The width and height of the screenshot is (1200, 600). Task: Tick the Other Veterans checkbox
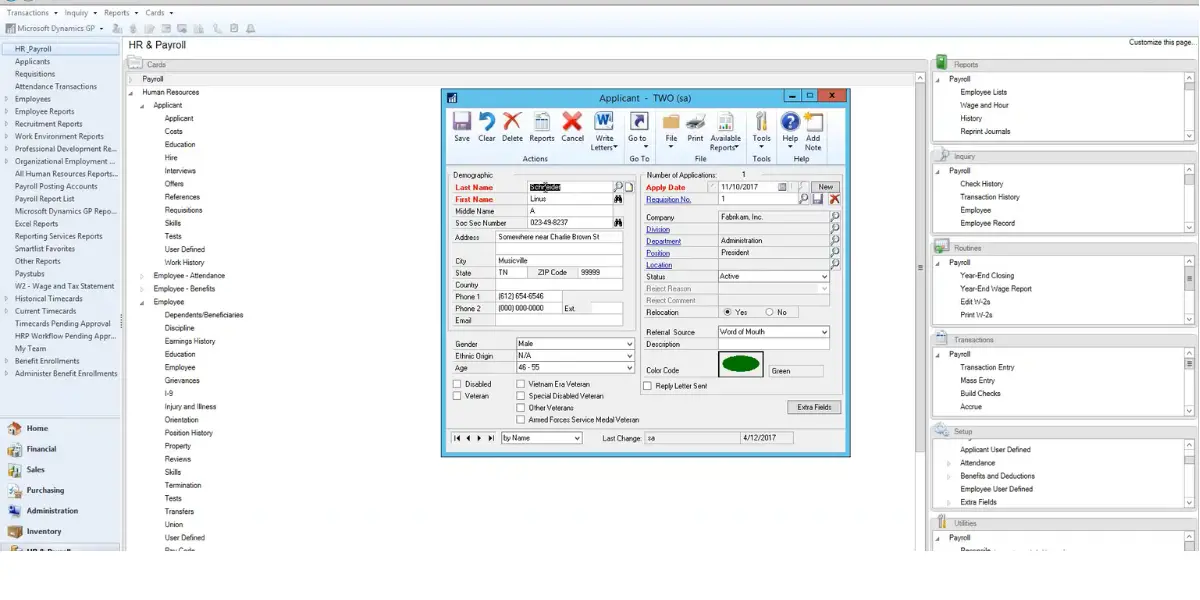coord(520,408)
